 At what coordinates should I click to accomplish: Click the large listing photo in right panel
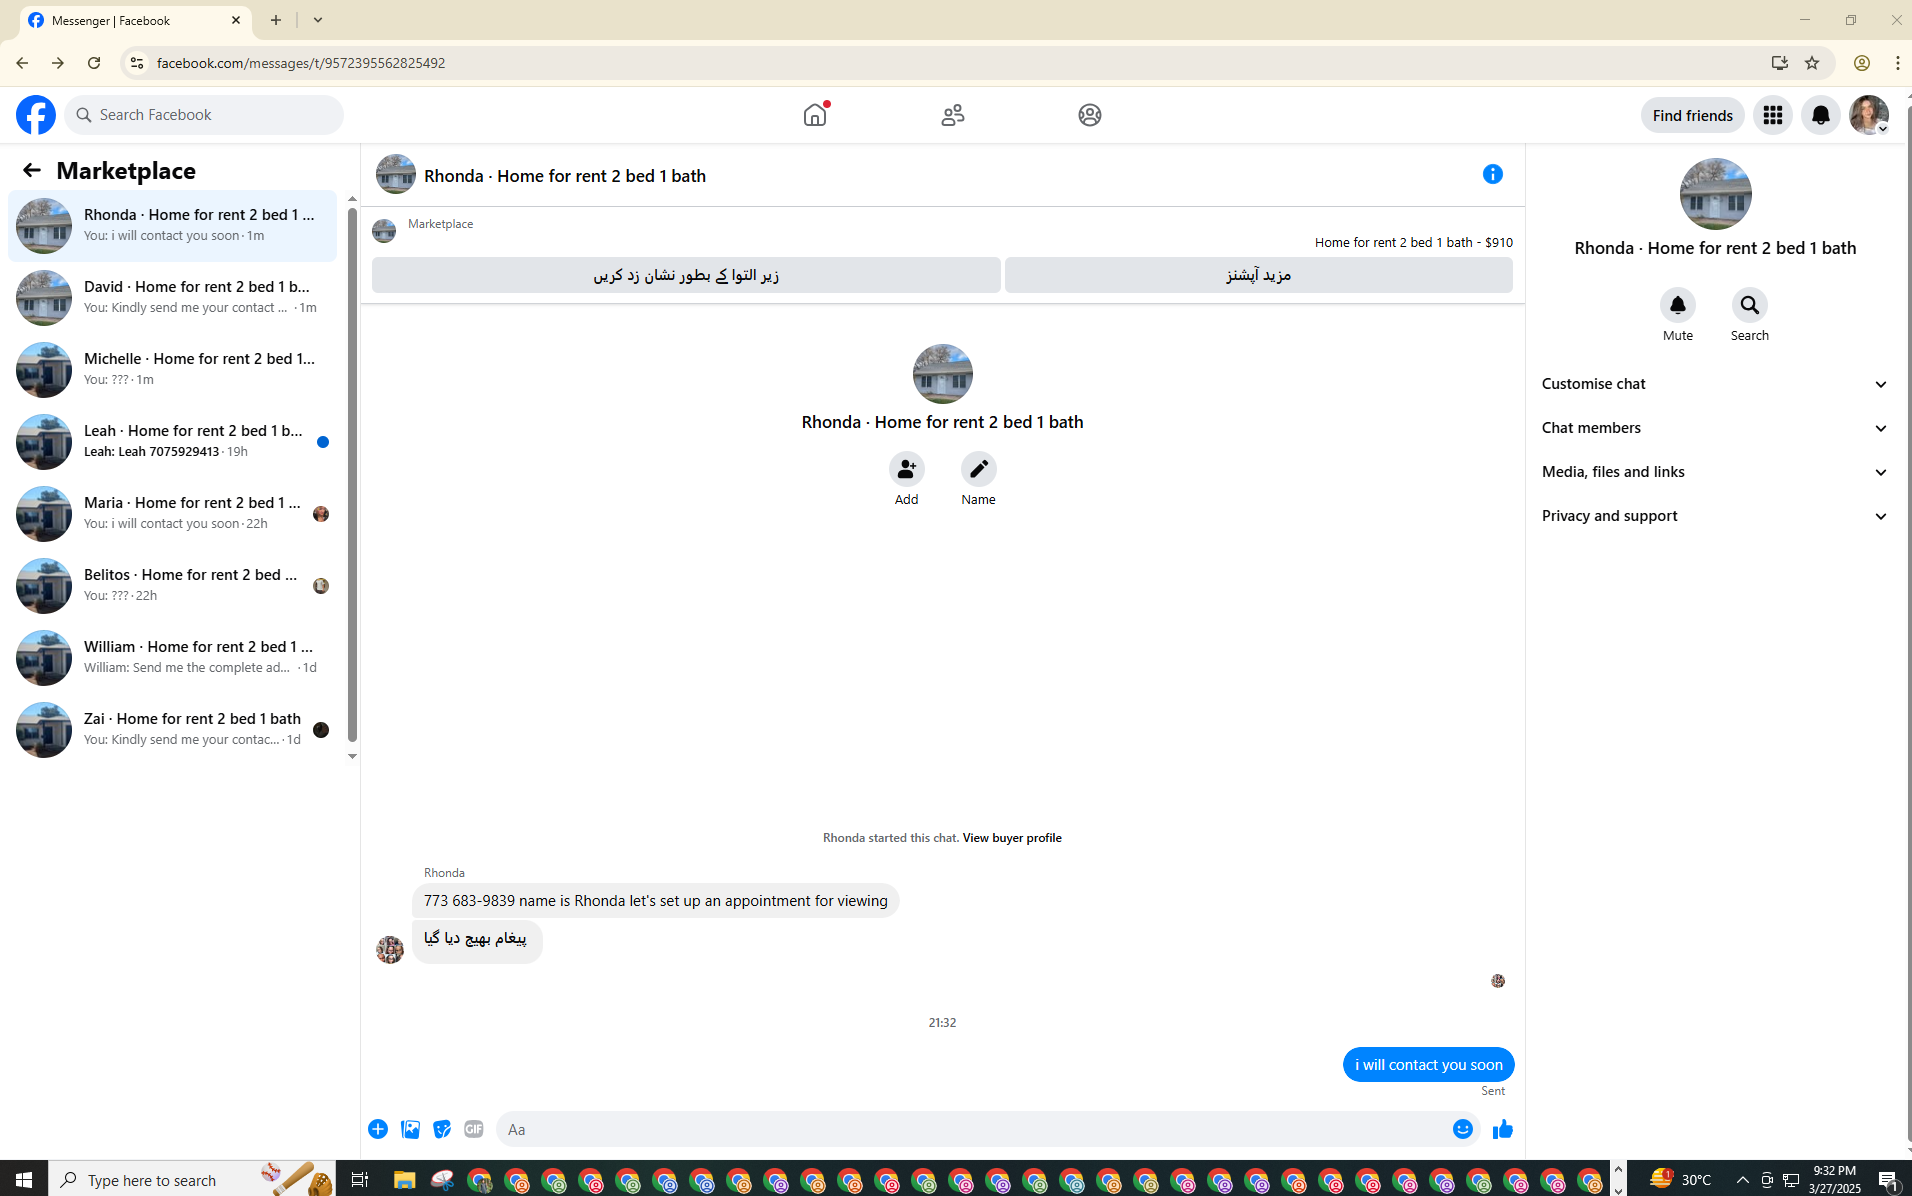click(x=1716, y=194)
